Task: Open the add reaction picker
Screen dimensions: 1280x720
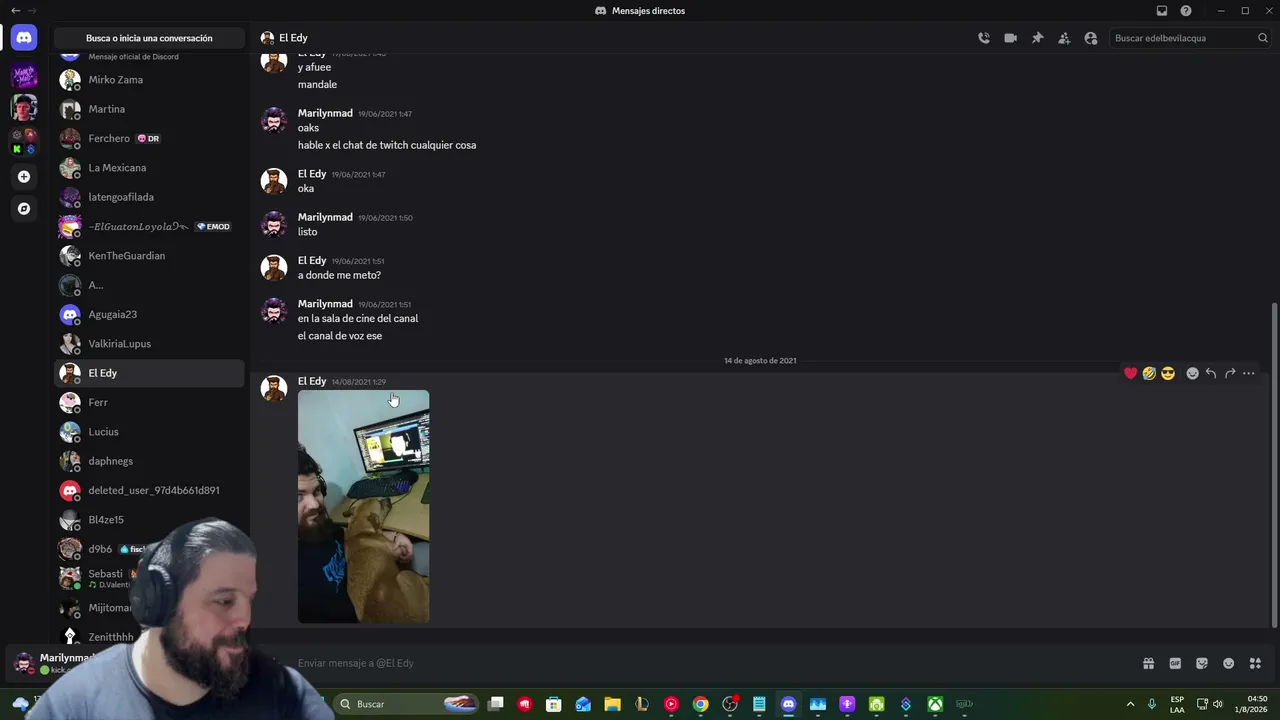Action: point(1192,373)
